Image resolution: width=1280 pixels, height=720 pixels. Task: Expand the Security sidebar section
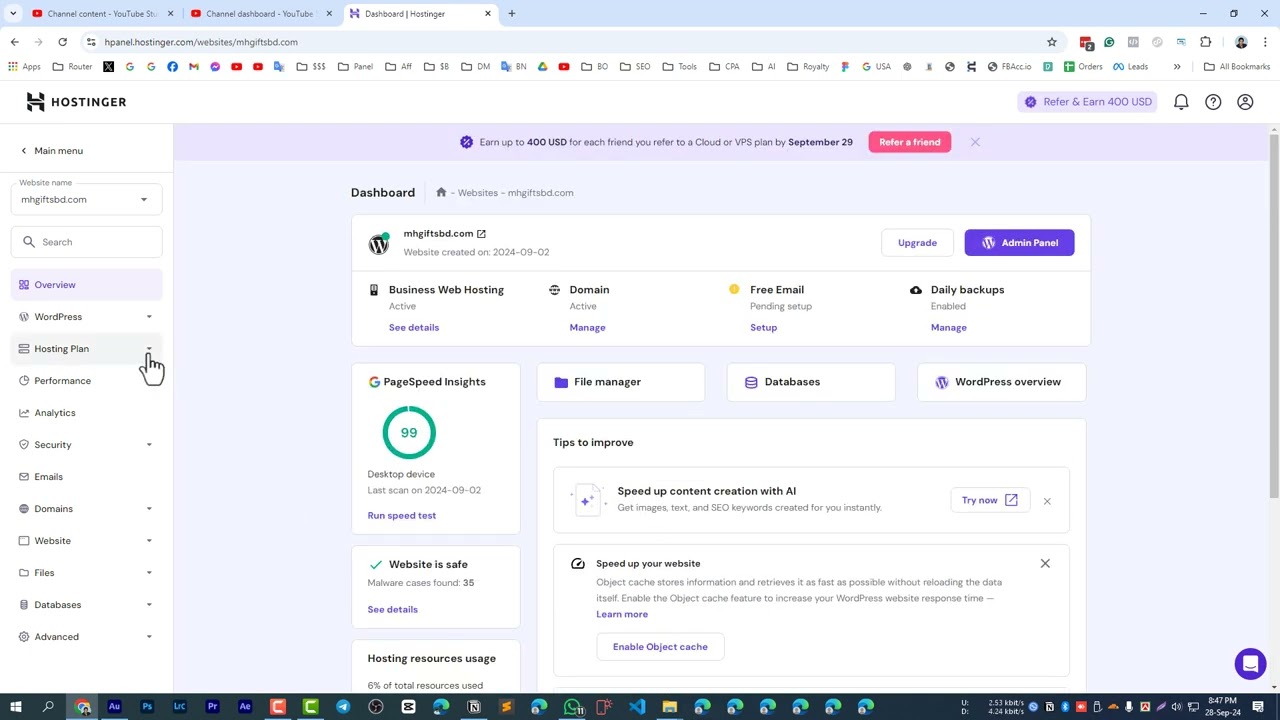[149, 445]
